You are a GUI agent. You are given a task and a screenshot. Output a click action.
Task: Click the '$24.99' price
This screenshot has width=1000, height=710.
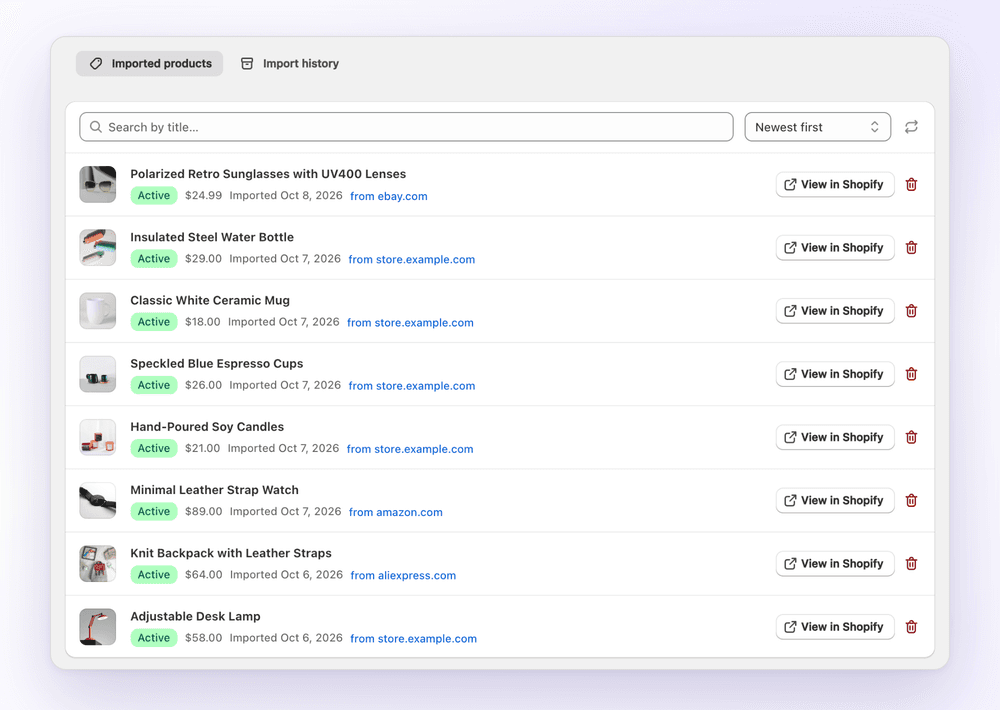203,195
